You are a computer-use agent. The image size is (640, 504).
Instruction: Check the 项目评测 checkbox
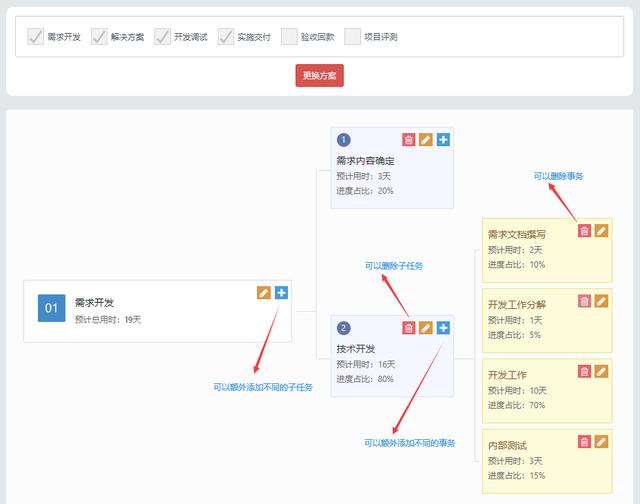353,37
